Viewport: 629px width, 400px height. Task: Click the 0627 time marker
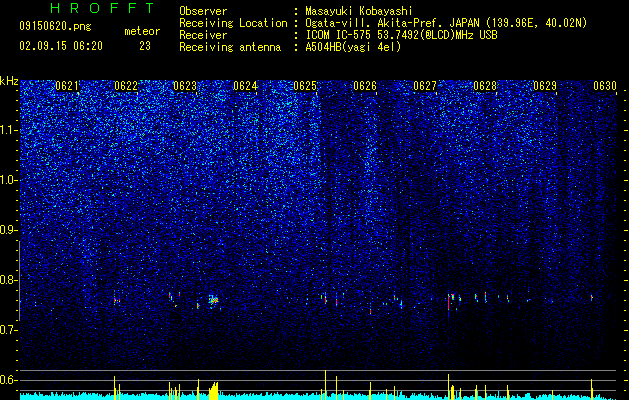(x=425, y=86)
